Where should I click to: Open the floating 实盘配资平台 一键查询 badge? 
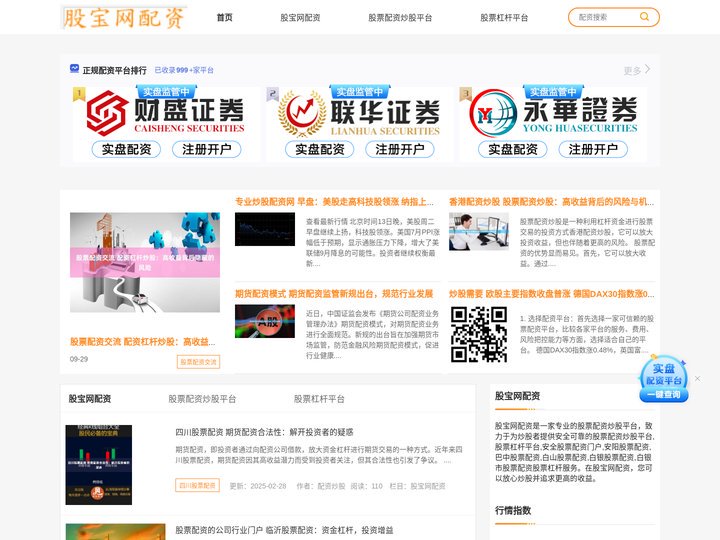[x=664, y=378]
